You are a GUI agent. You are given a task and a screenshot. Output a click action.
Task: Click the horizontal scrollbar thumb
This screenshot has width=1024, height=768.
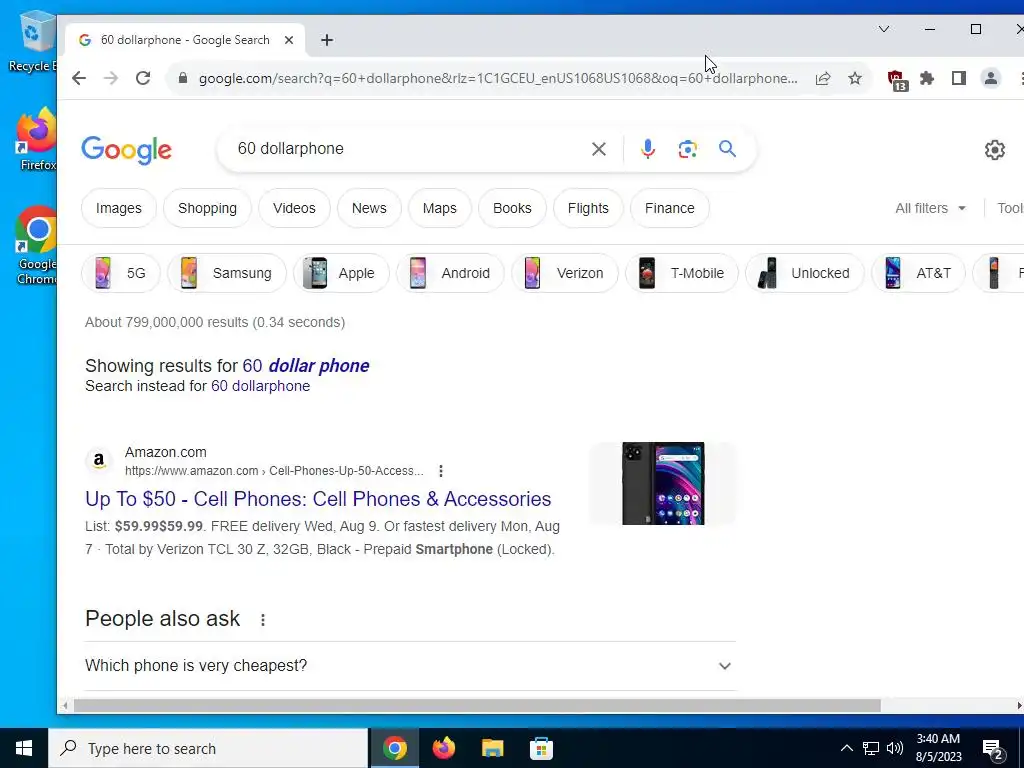[477, 706]
